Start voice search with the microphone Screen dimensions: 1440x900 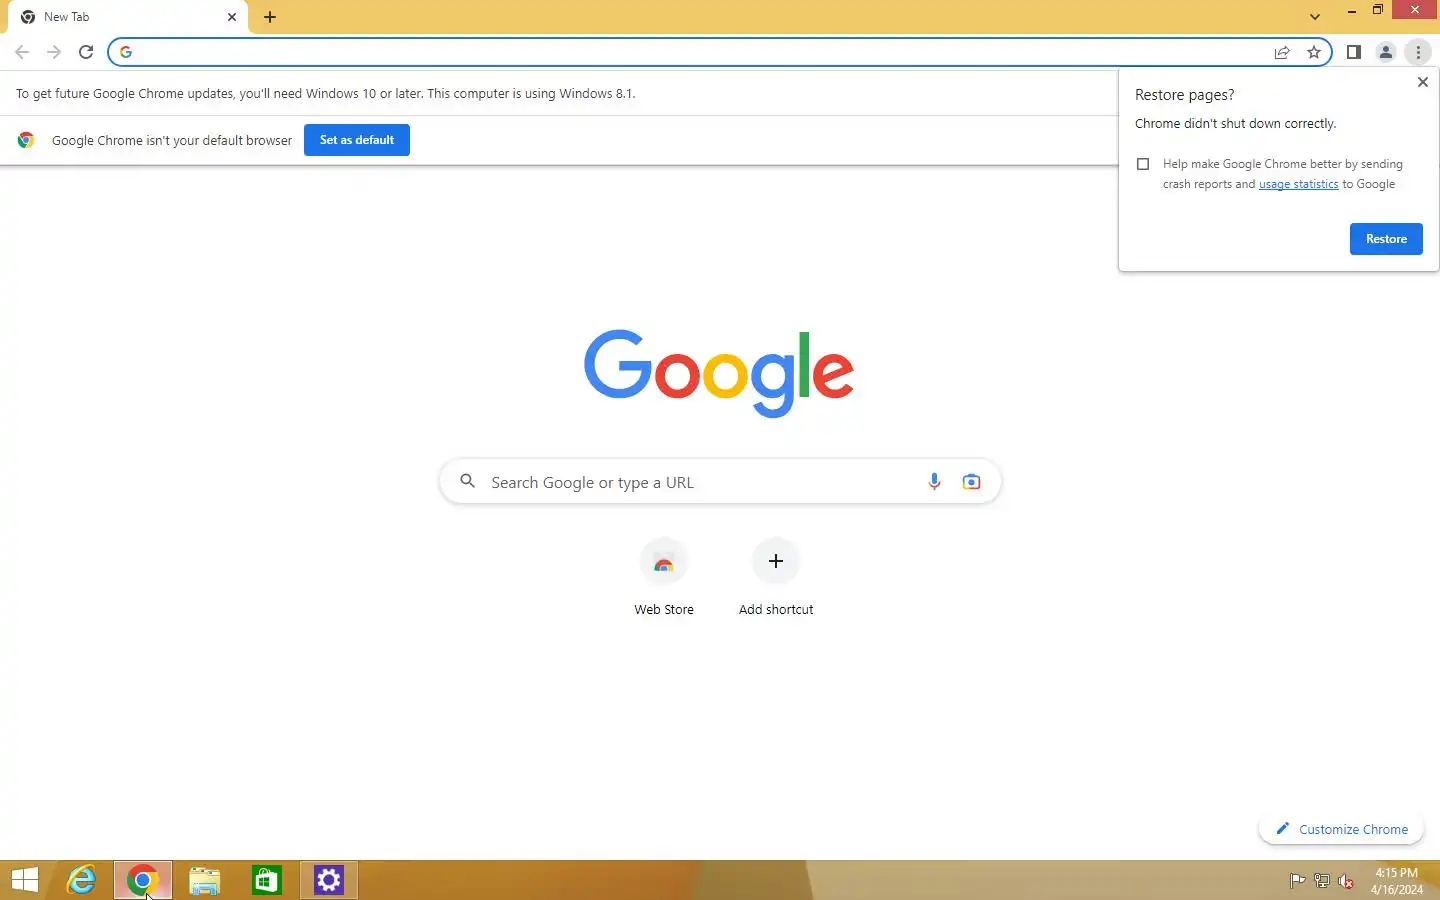[x=934, y=482]
